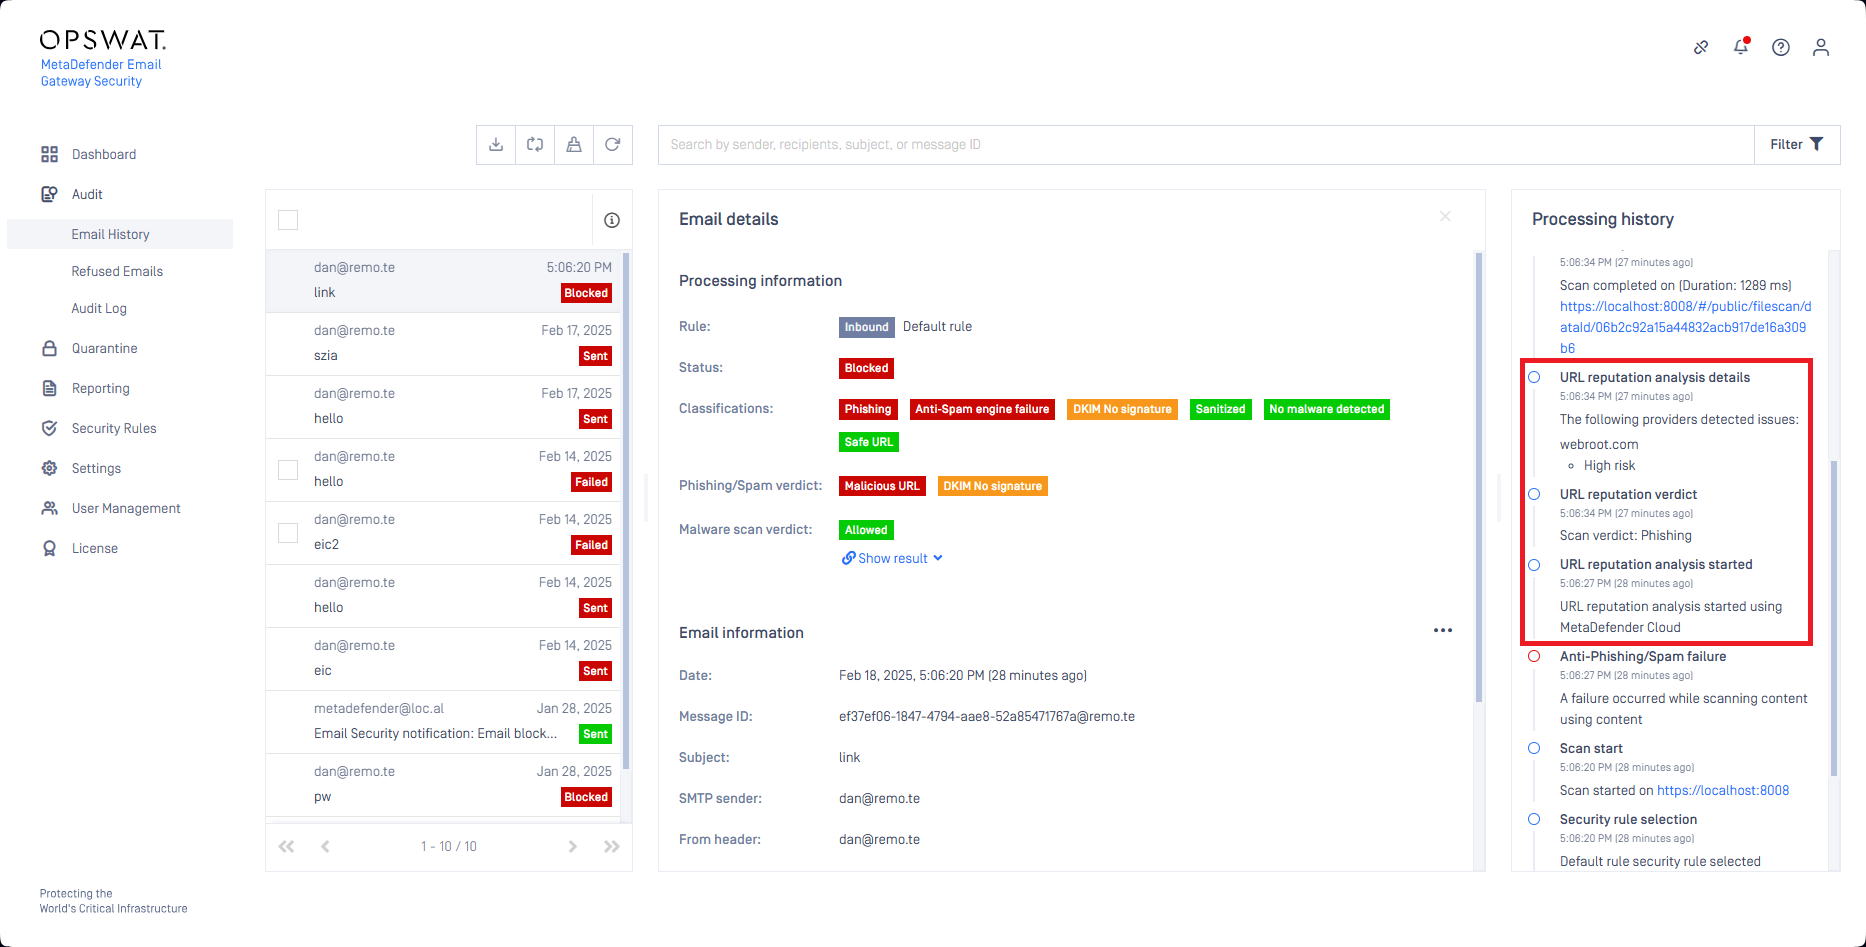Screen dimensions: 1866x947
Task: Select the 'szia' email row
Action: [444, 344]
